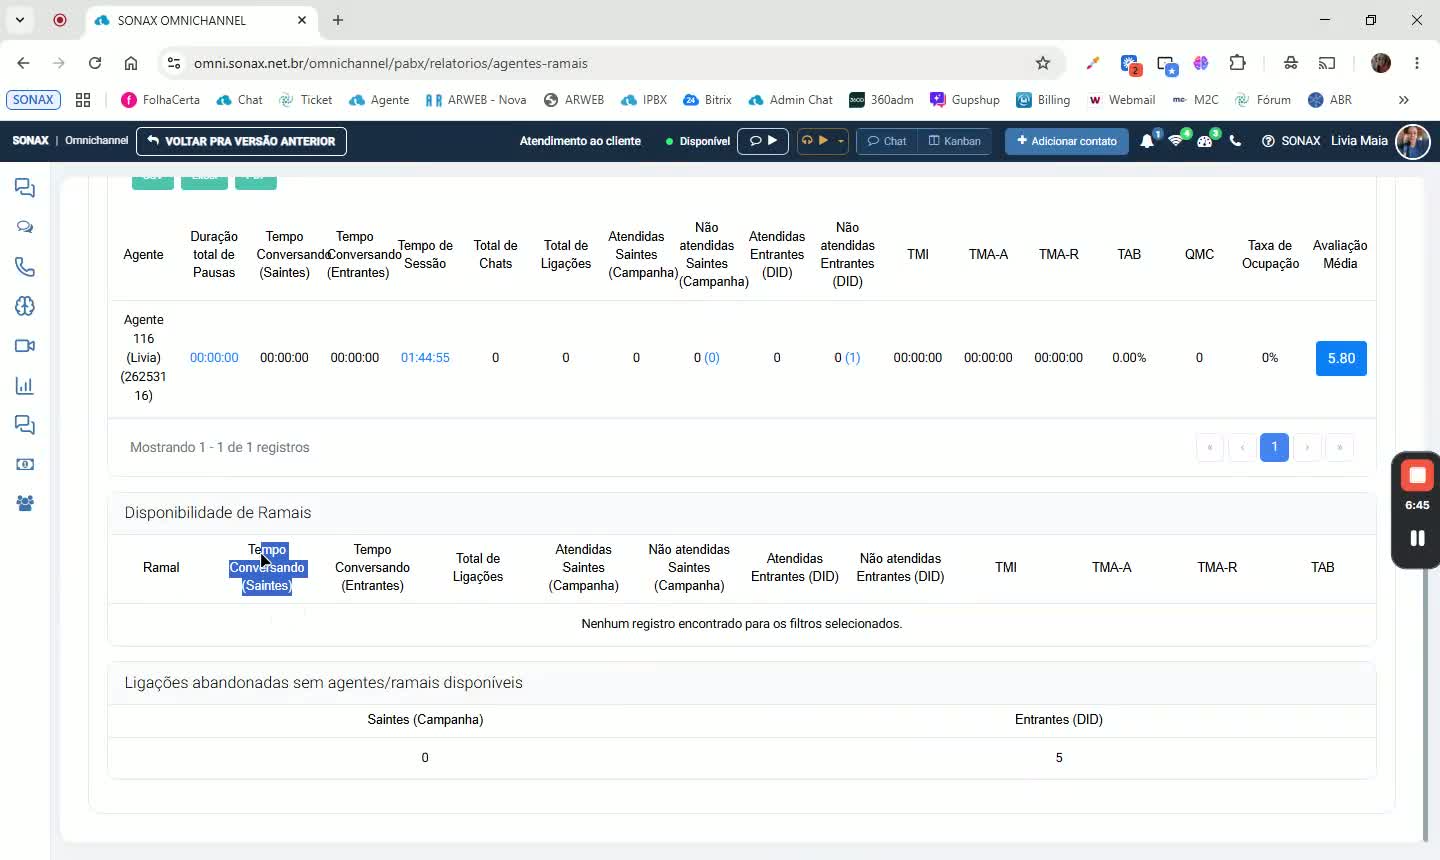
Task: Pause the screen recording
Action: click(1417, 538)
